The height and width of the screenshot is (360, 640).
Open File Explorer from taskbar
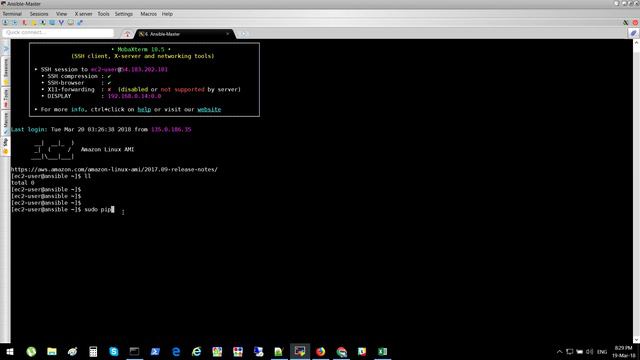(52, 351)
